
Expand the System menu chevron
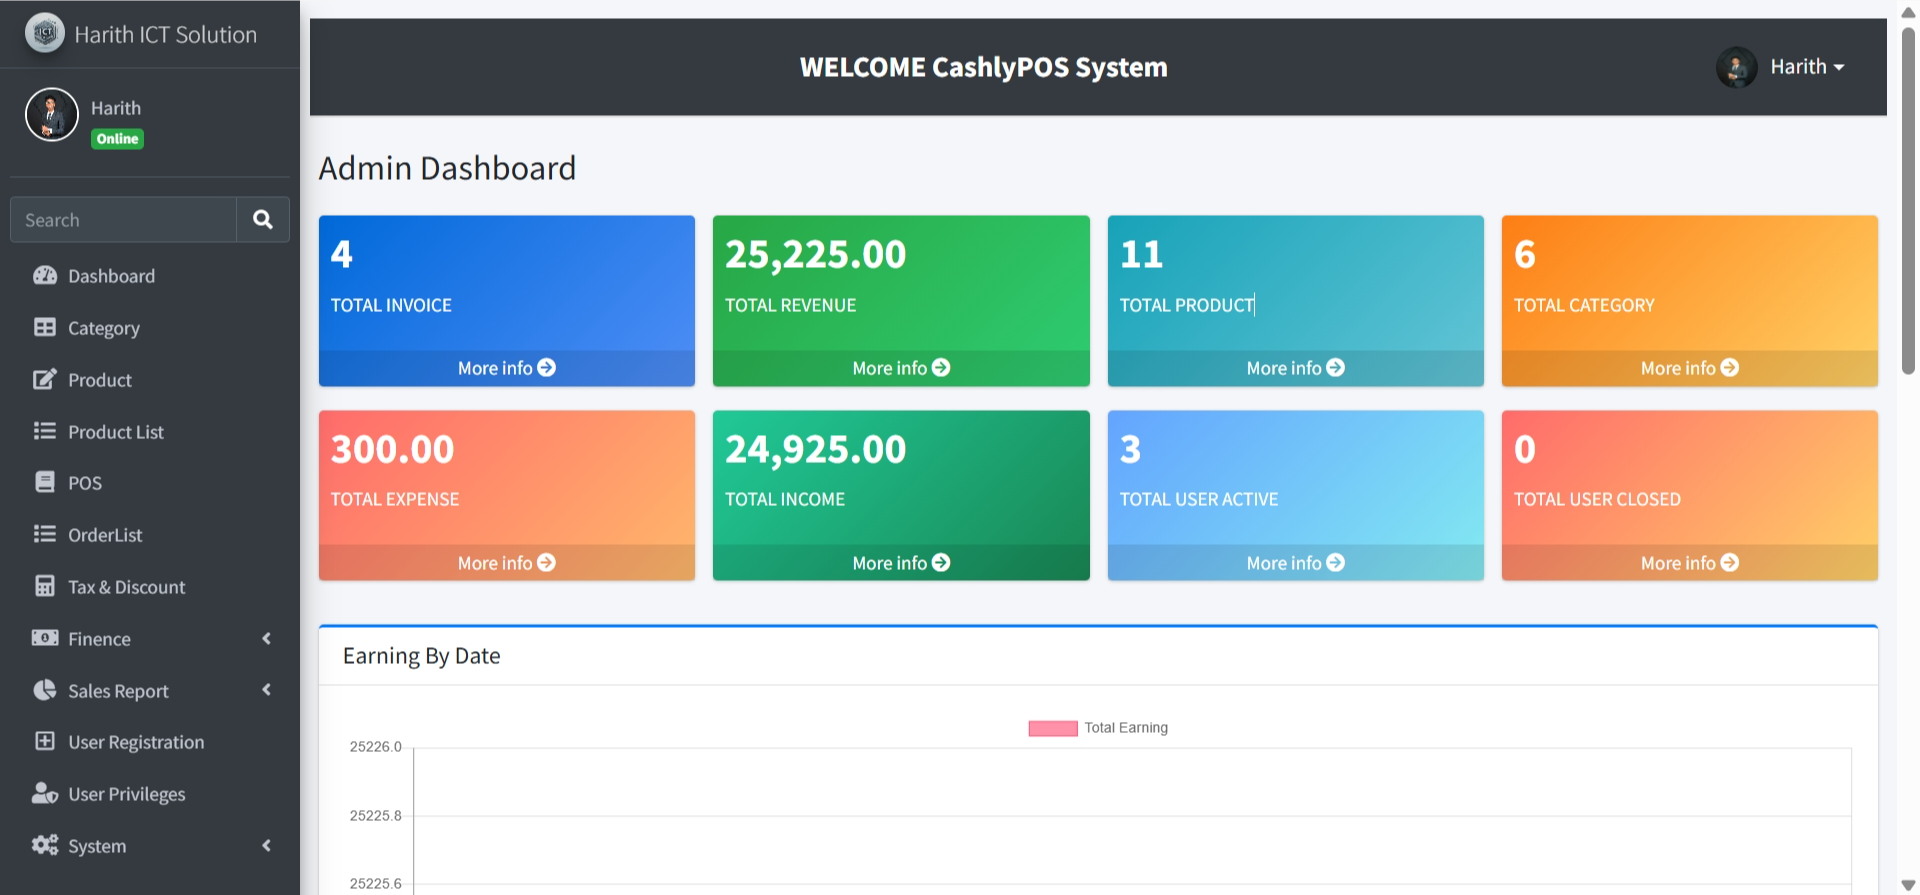(266, 845)
